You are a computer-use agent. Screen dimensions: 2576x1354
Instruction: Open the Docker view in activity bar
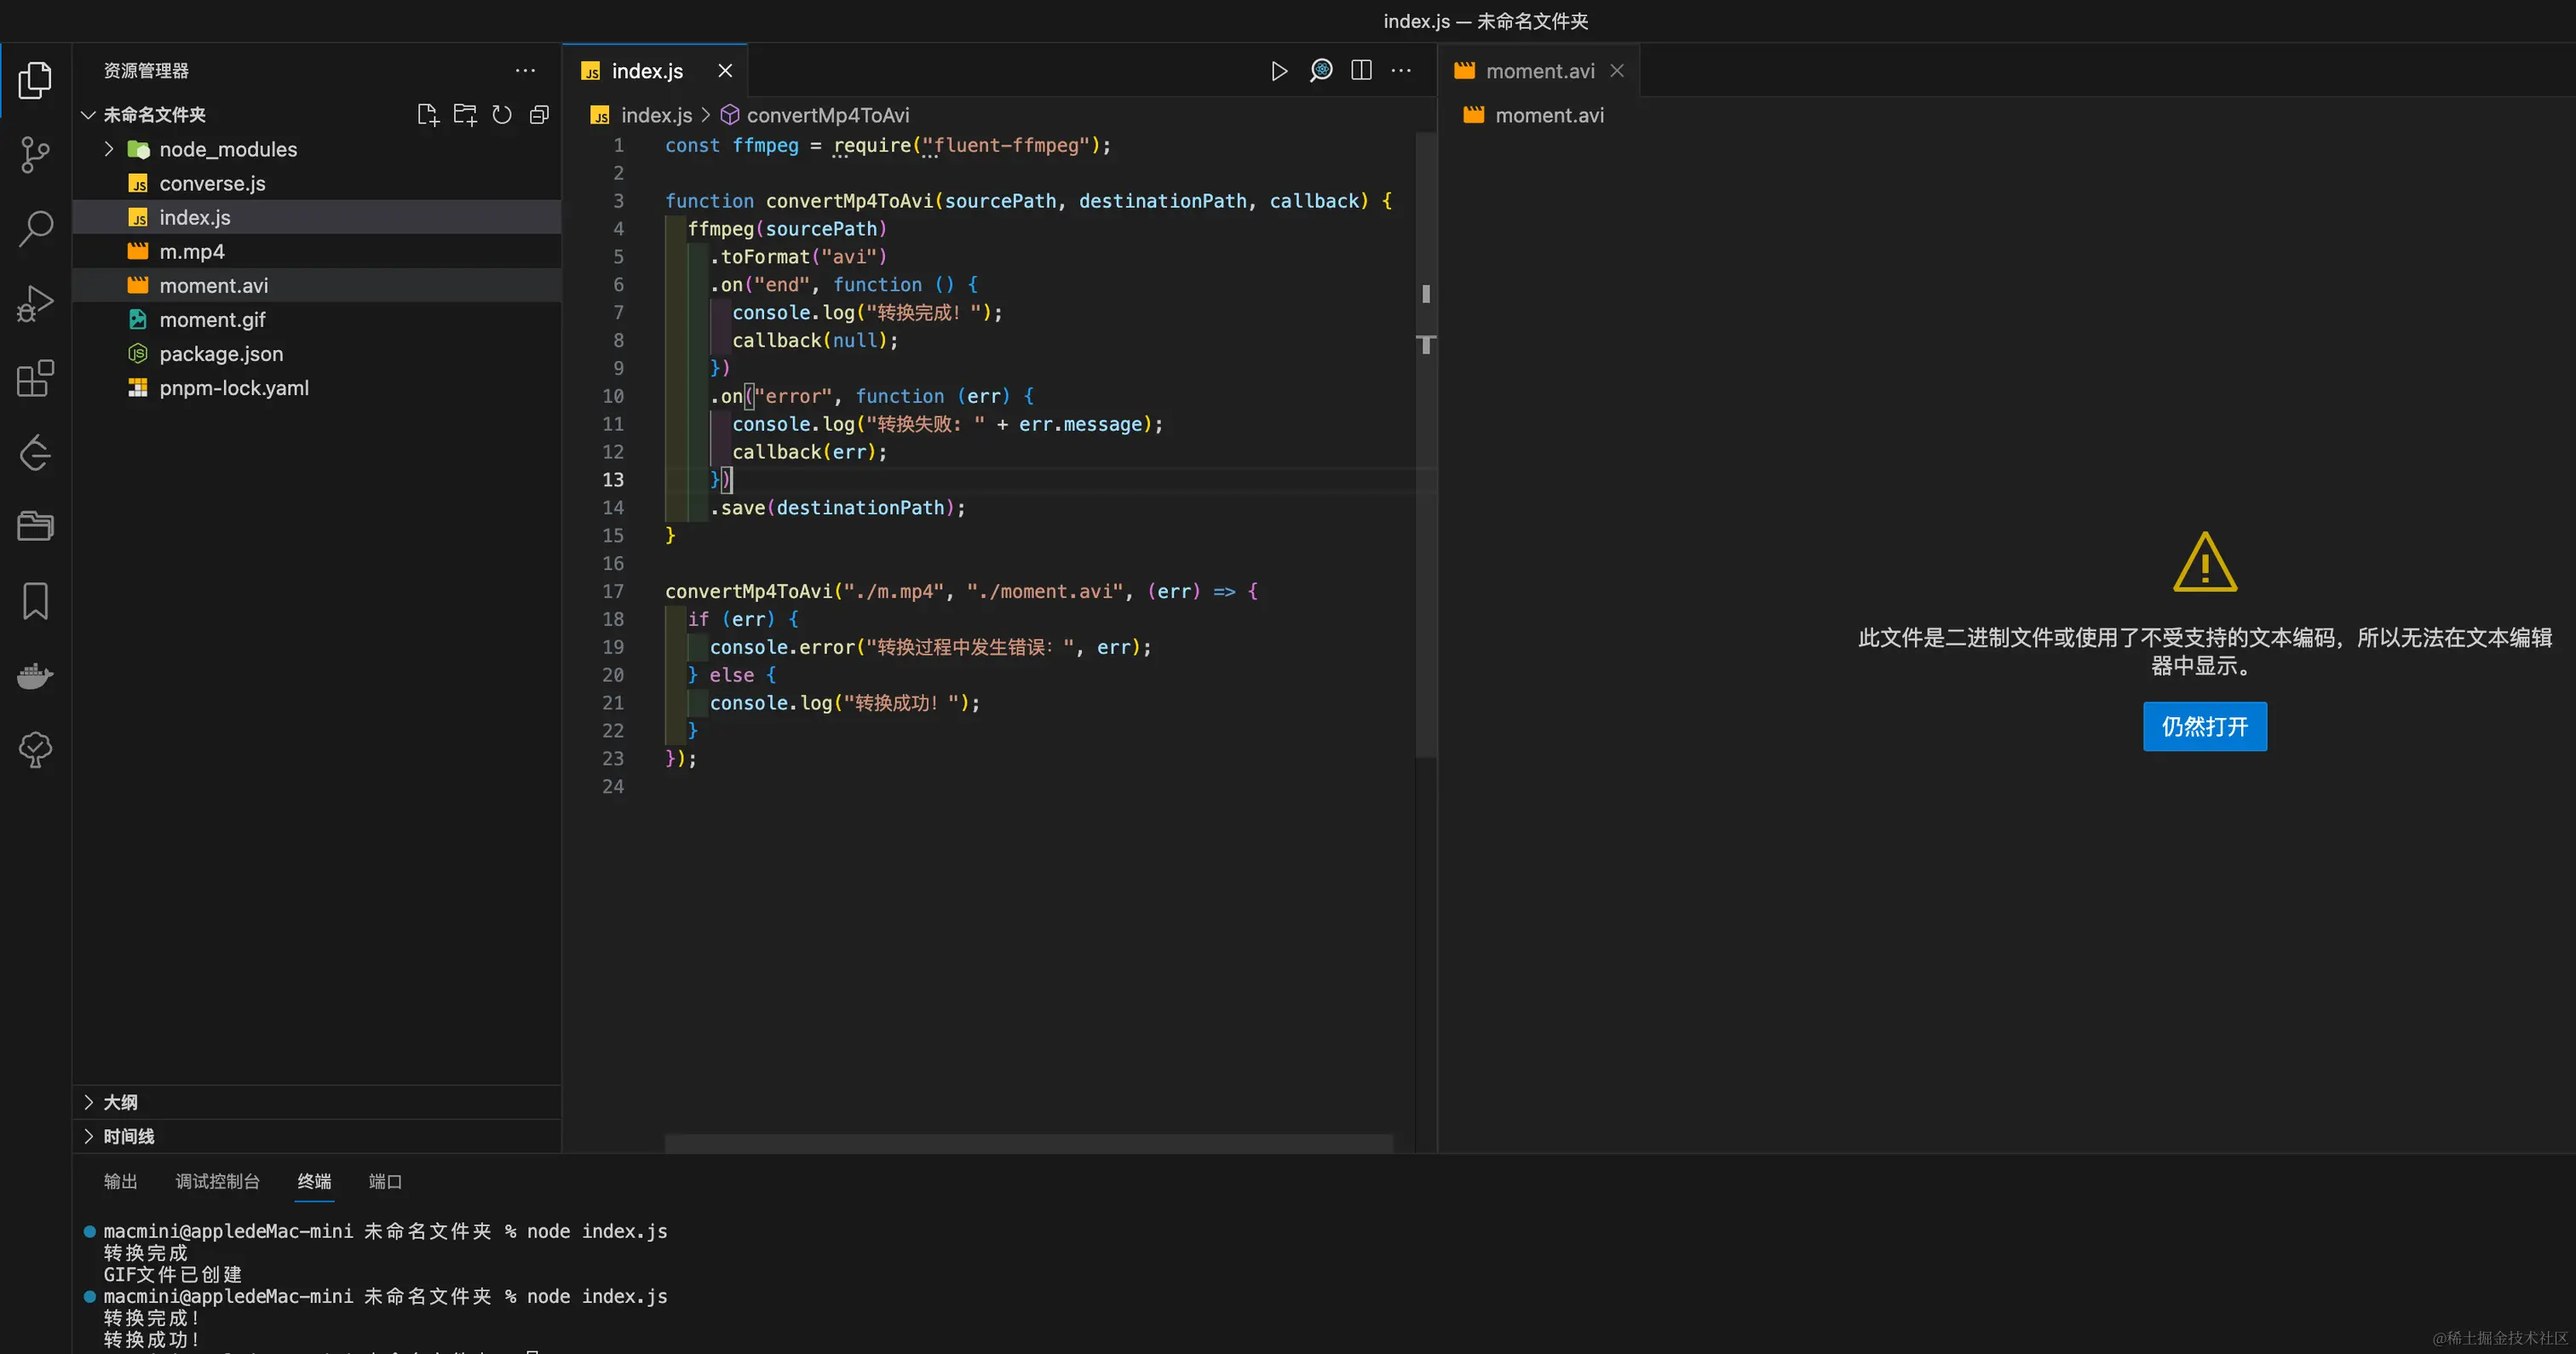click(35, 676)
